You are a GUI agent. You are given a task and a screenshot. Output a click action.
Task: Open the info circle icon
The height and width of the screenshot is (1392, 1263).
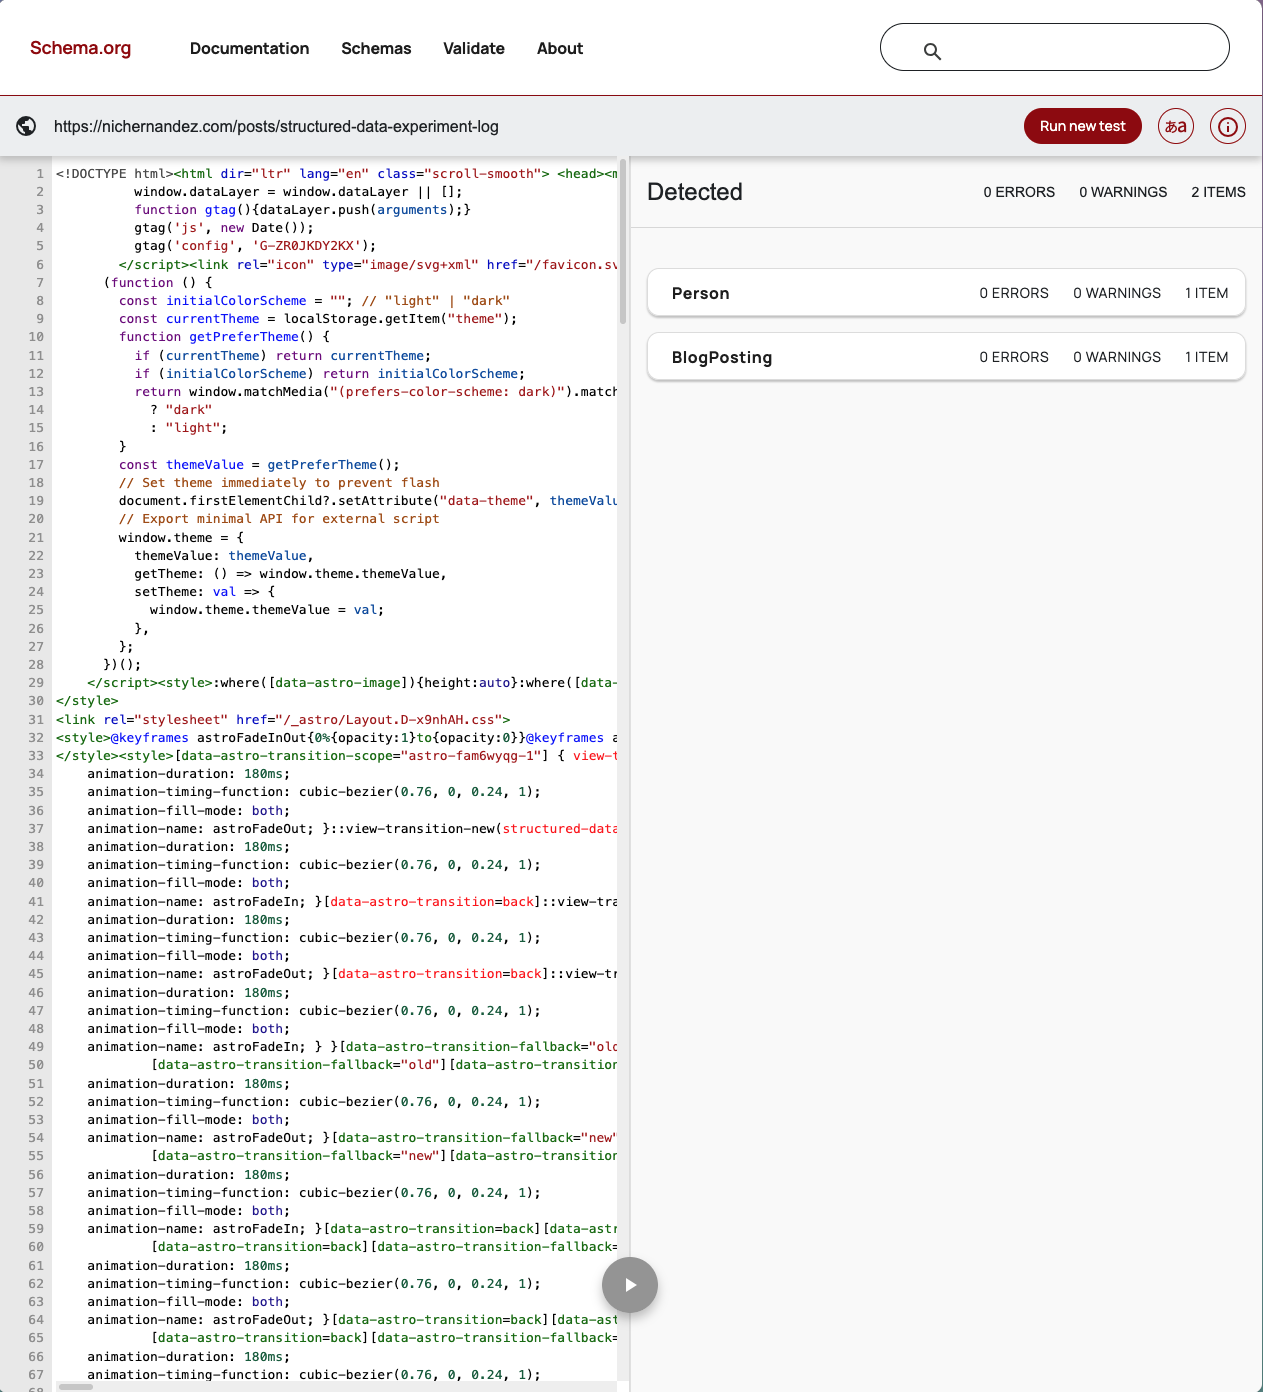point(1228,126)
